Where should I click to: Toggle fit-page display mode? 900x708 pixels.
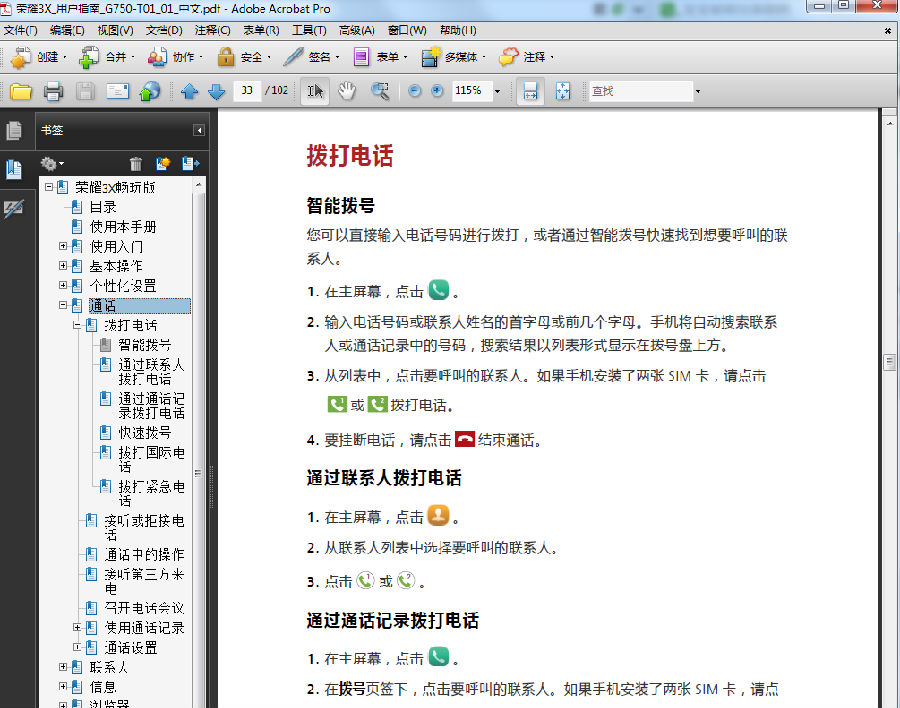(x=563, y=91)
